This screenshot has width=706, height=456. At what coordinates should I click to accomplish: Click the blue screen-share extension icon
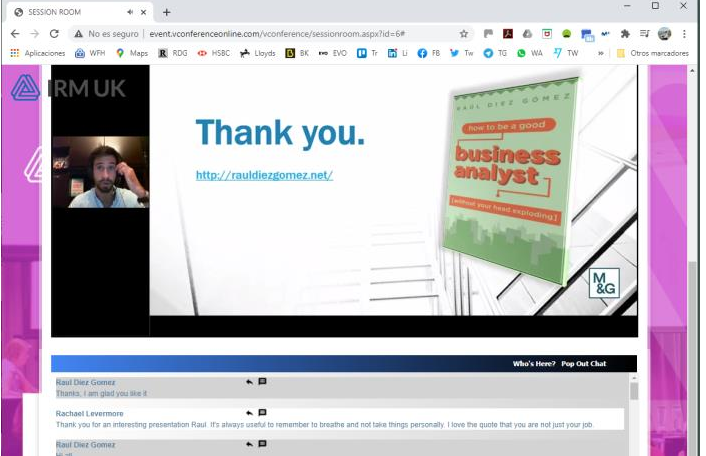click(x=587, y=34)
